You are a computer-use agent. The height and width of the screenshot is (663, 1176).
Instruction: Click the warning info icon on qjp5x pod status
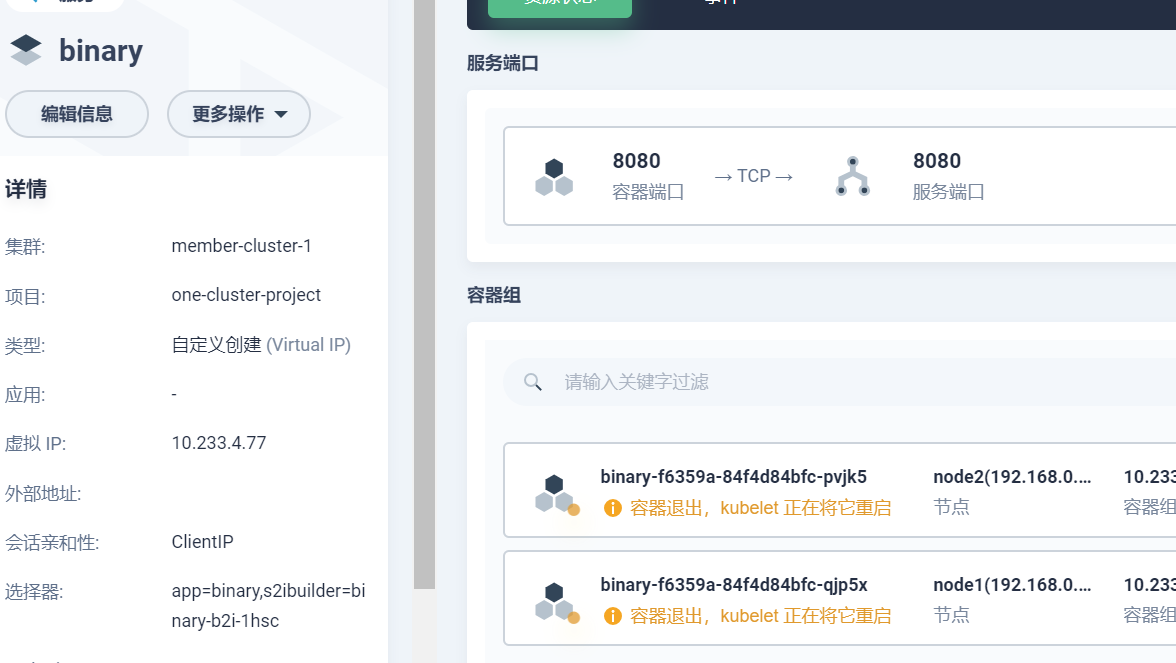click(x=612, y=616)
